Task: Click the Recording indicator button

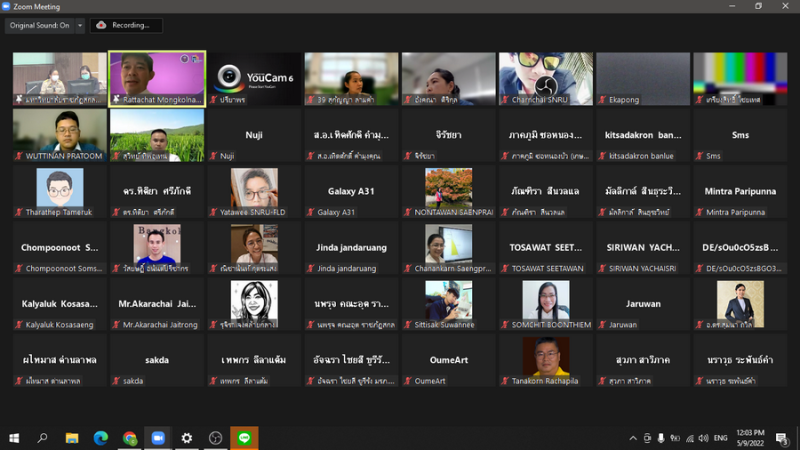Action: tap(126, 25)
